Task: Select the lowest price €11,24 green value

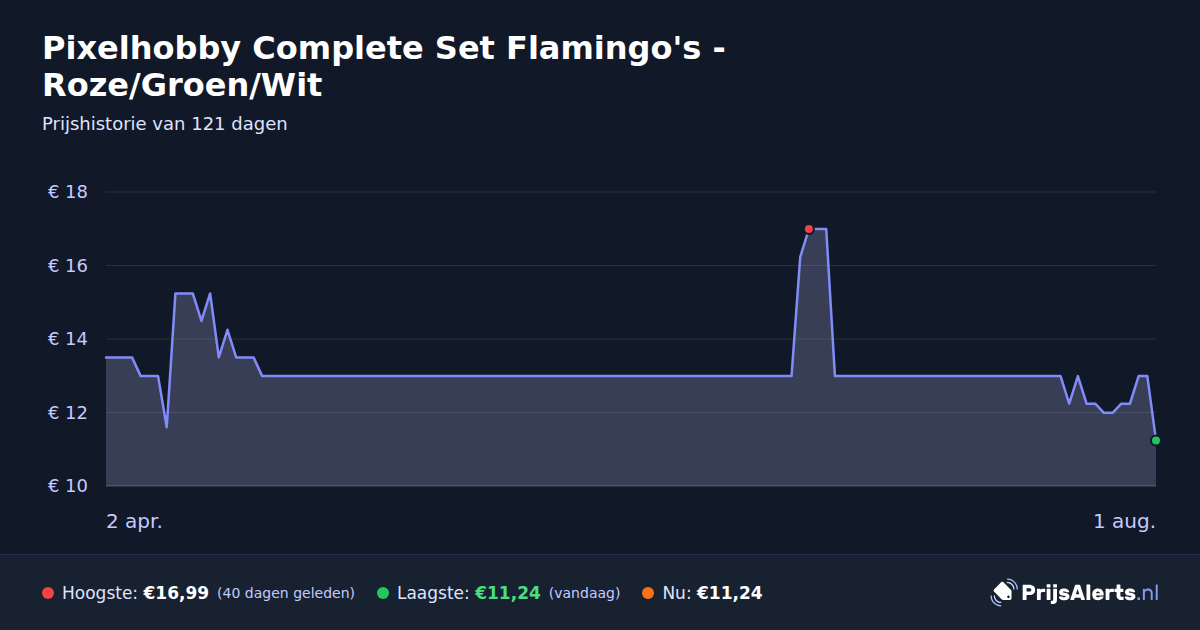Action: [x=507, y=593]
